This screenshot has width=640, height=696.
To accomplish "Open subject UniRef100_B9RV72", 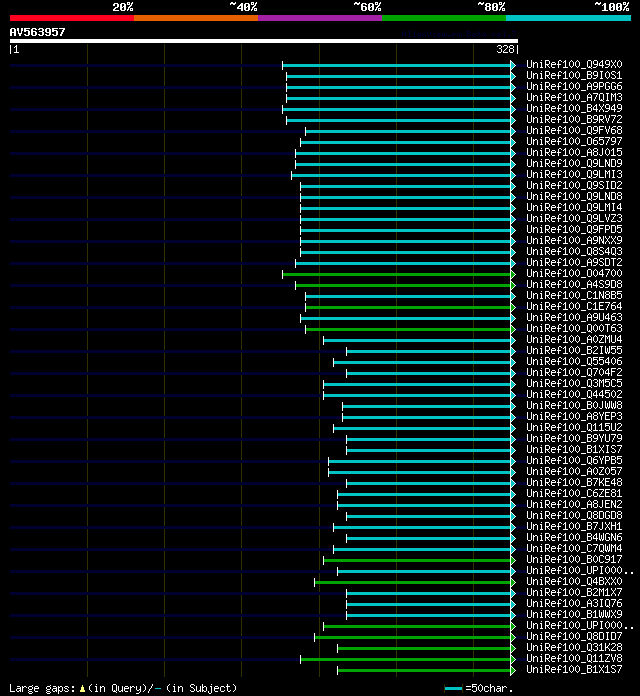I will coord(574,119).
